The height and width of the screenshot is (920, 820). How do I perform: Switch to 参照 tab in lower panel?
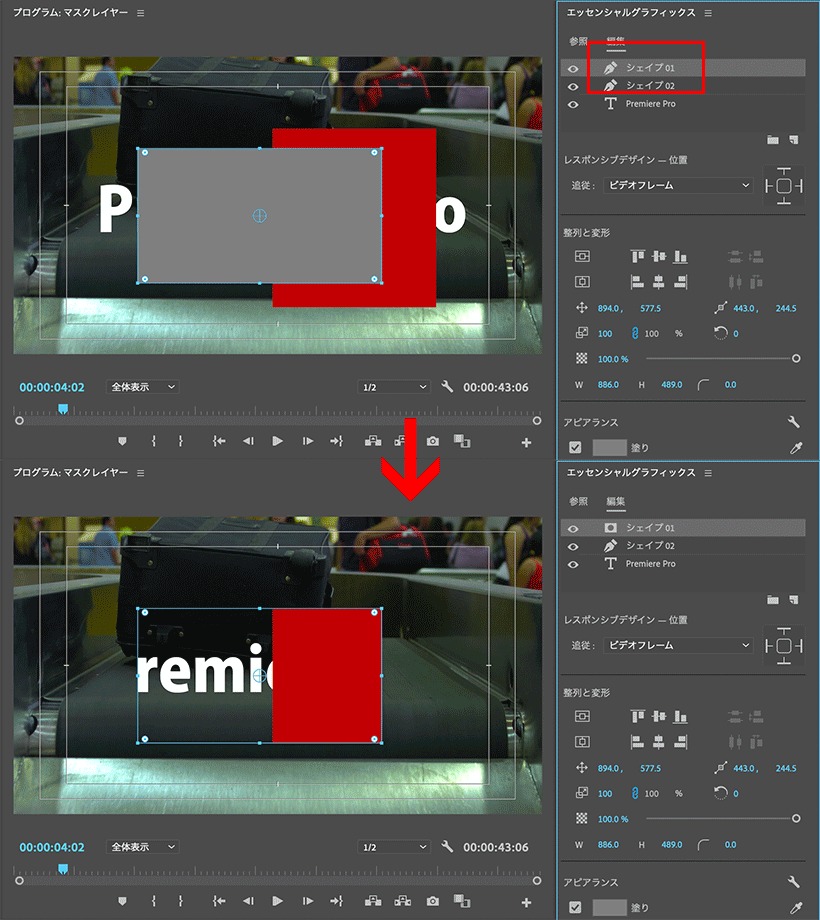[x=578, y=501]
